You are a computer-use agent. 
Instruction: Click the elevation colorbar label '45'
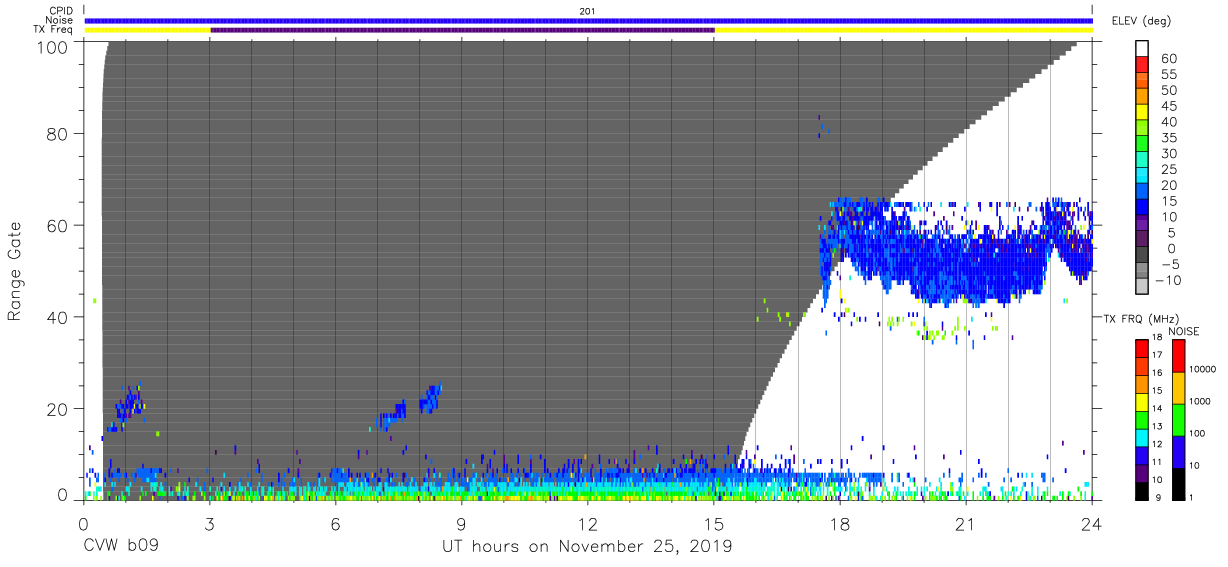1168,106
